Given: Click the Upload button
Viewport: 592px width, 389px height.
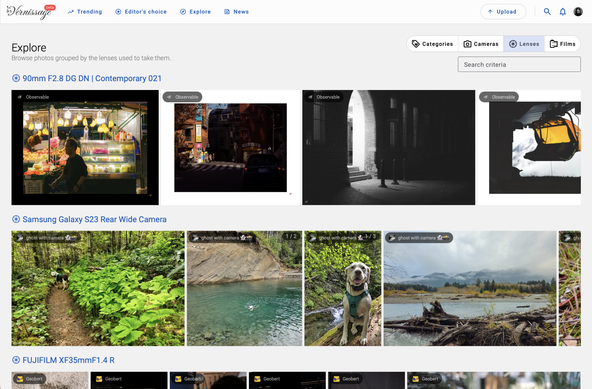Looking at the screenshot, I should coord(503,12).
